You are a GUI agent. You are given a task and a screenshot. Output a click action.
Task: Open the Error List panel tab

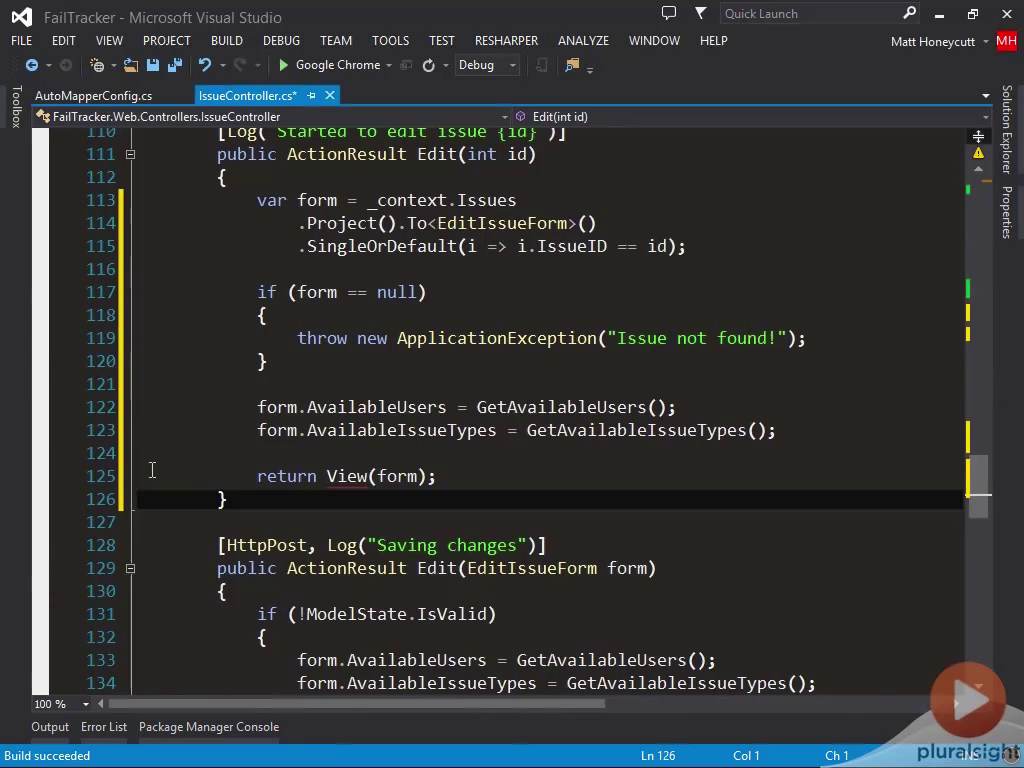click(104, 727)
